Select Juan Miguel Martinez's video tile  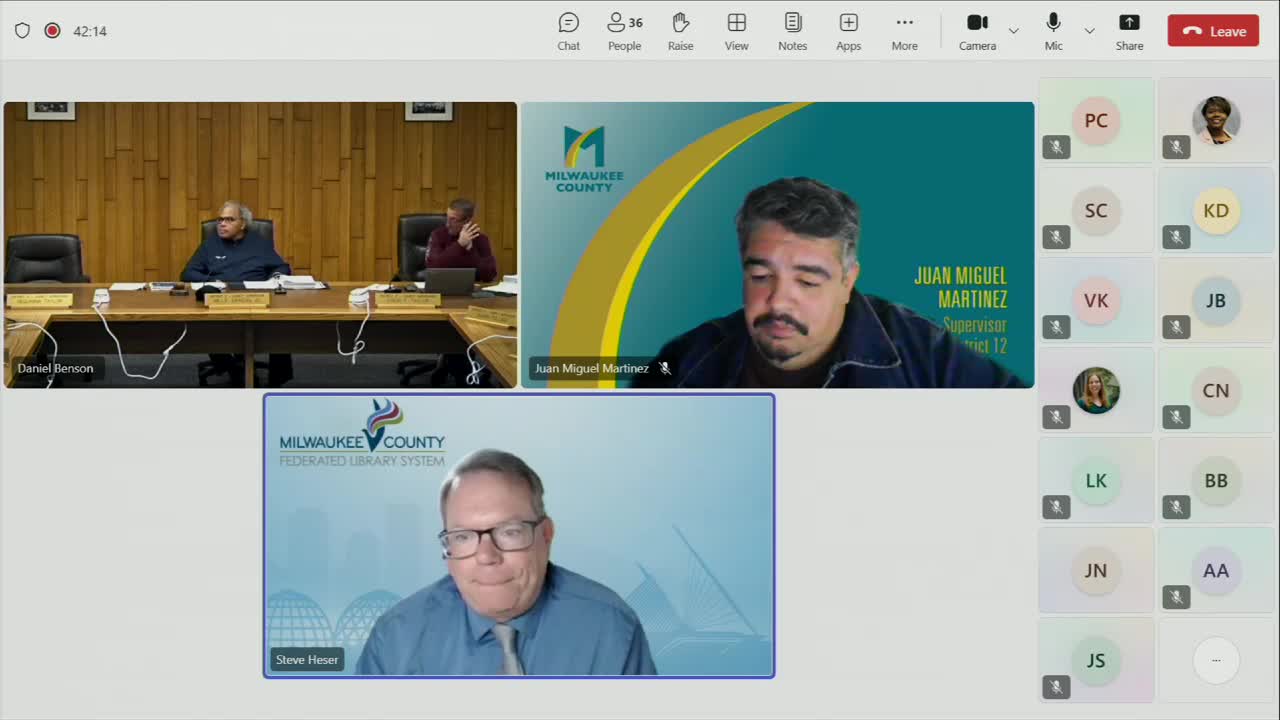tap(778, 245)
